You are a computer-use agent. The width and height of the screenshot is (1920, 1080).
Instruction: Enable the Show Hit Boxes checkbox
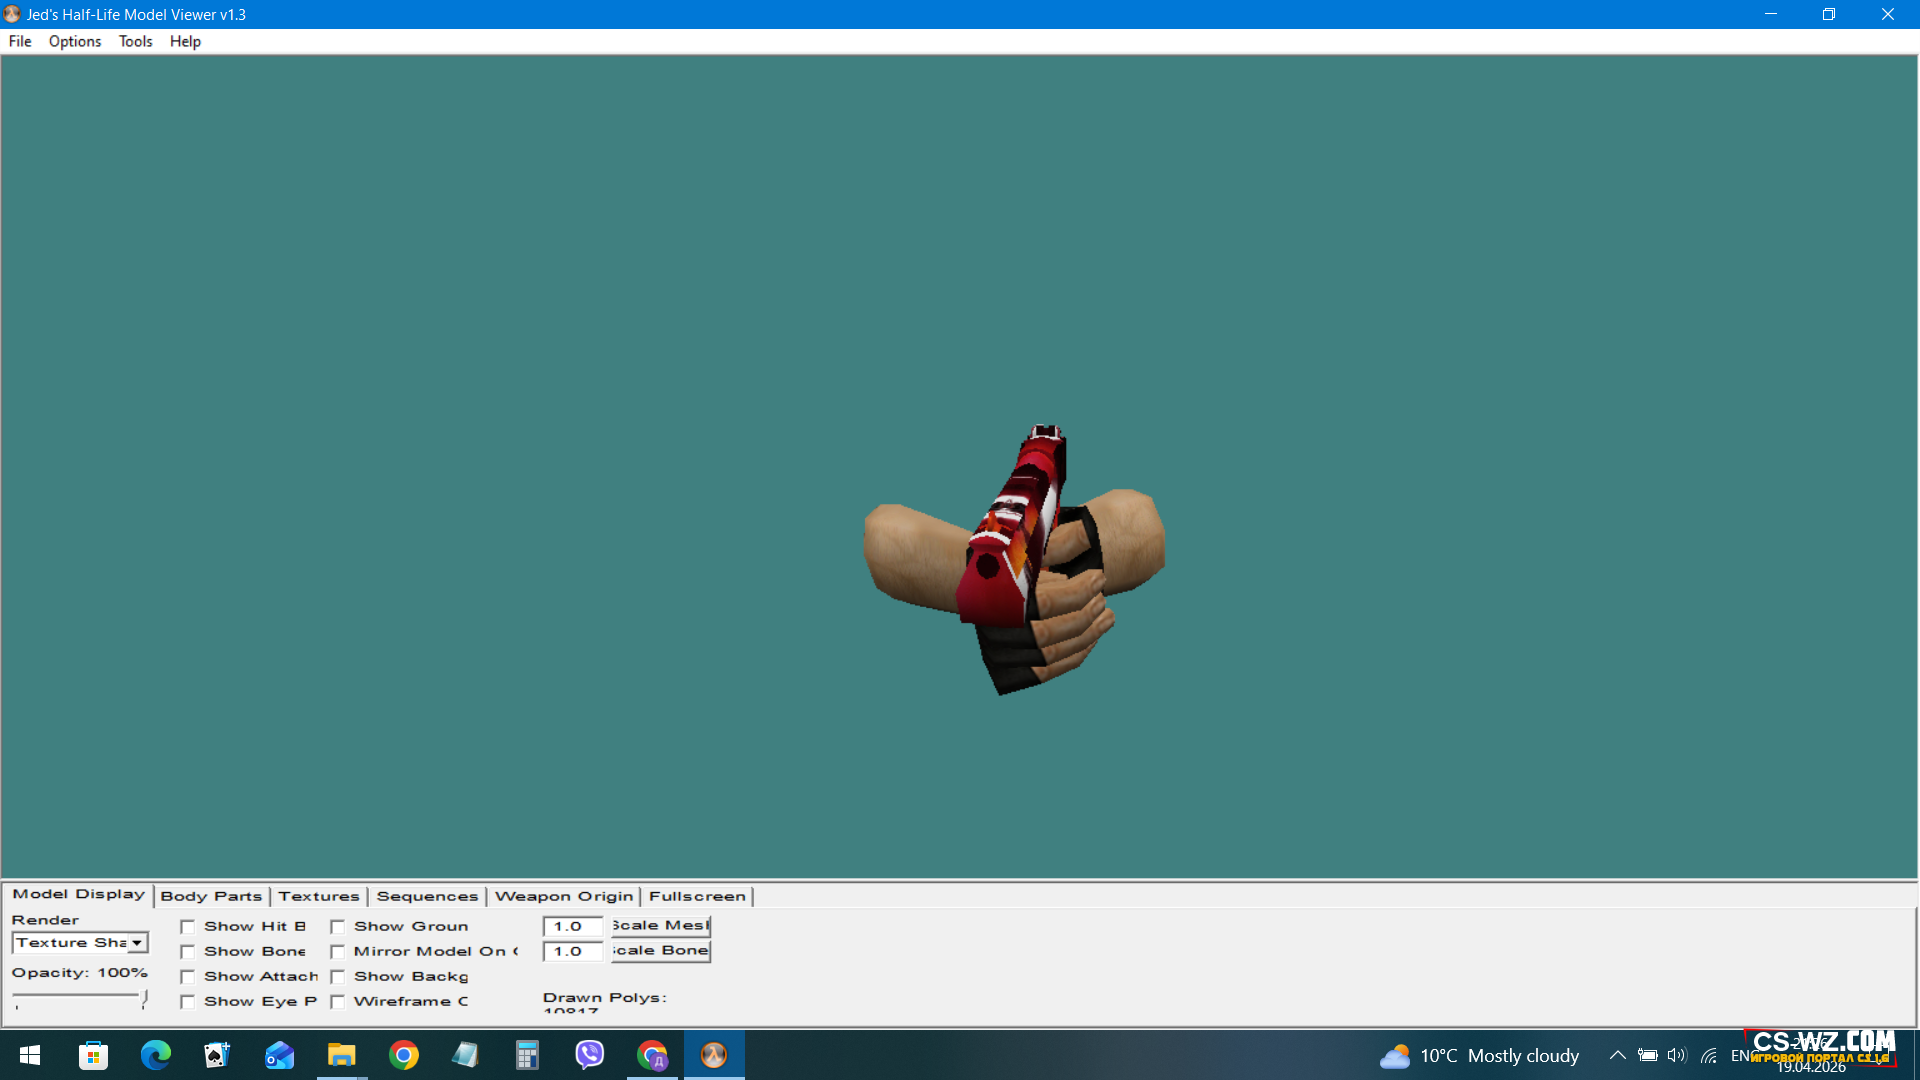(x=188, y=927)
